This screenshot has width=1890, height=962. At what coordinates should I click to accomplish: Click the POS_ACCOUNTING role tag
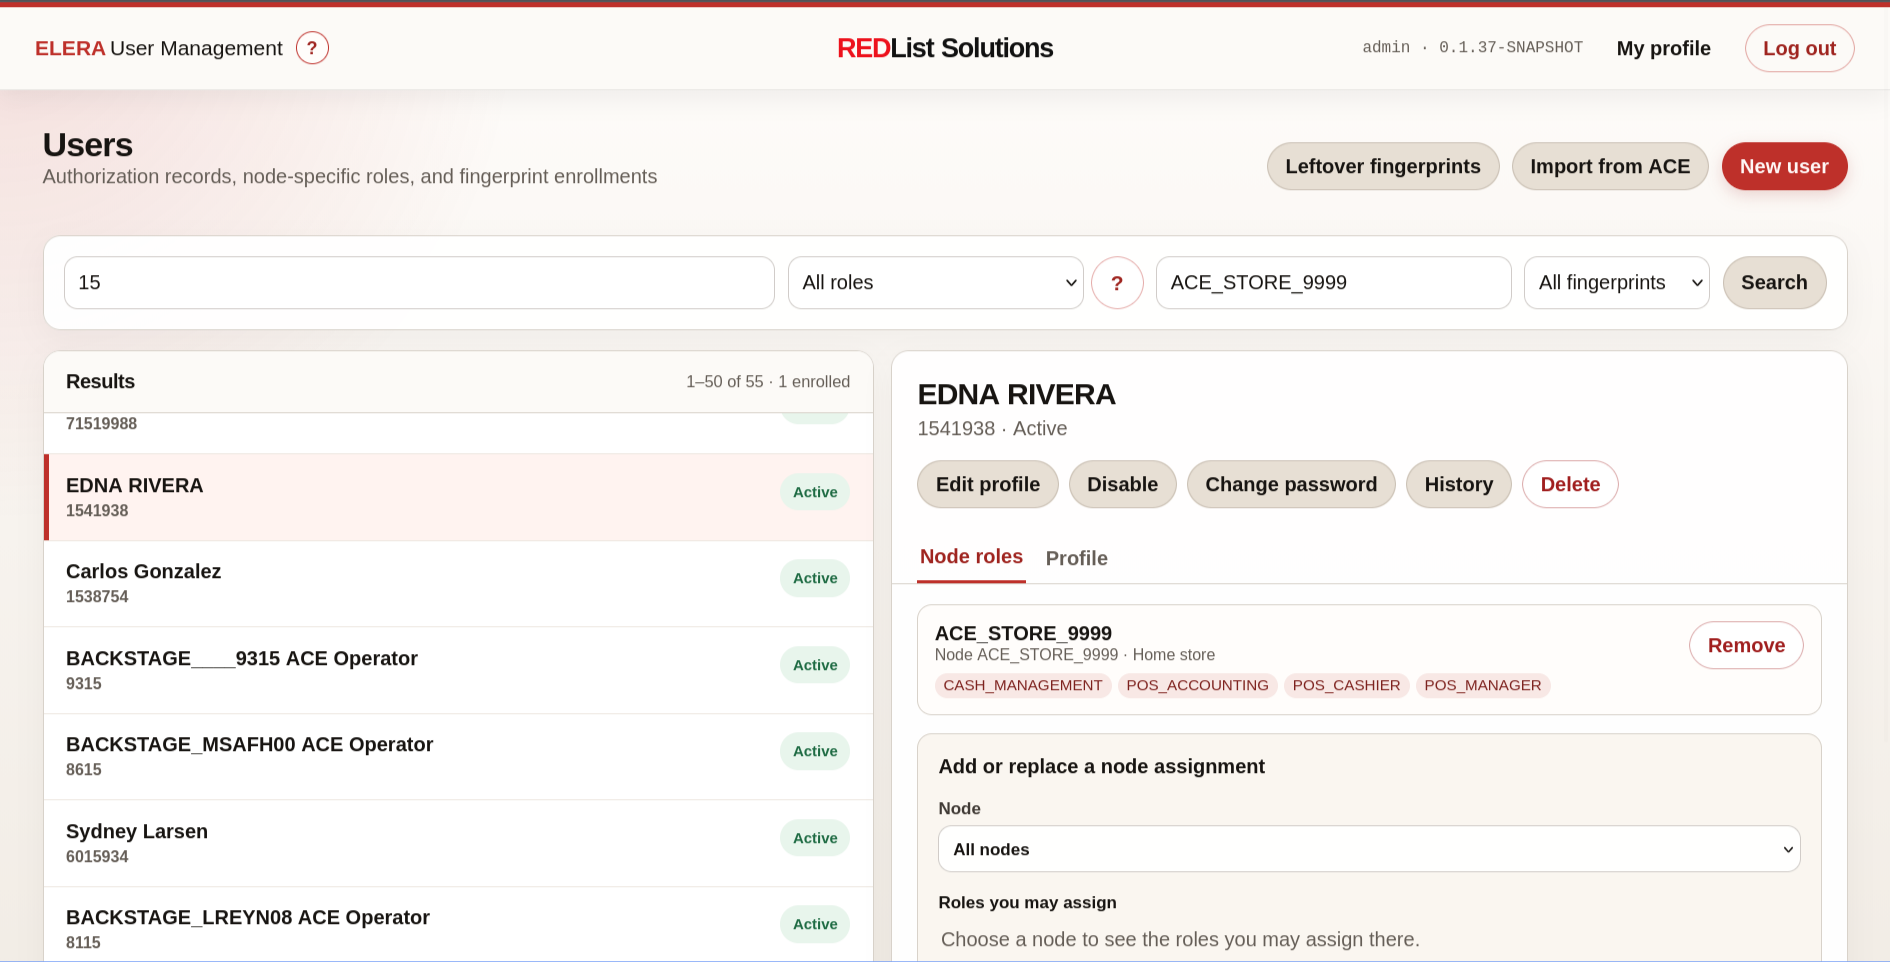(x=1197, y=685)
